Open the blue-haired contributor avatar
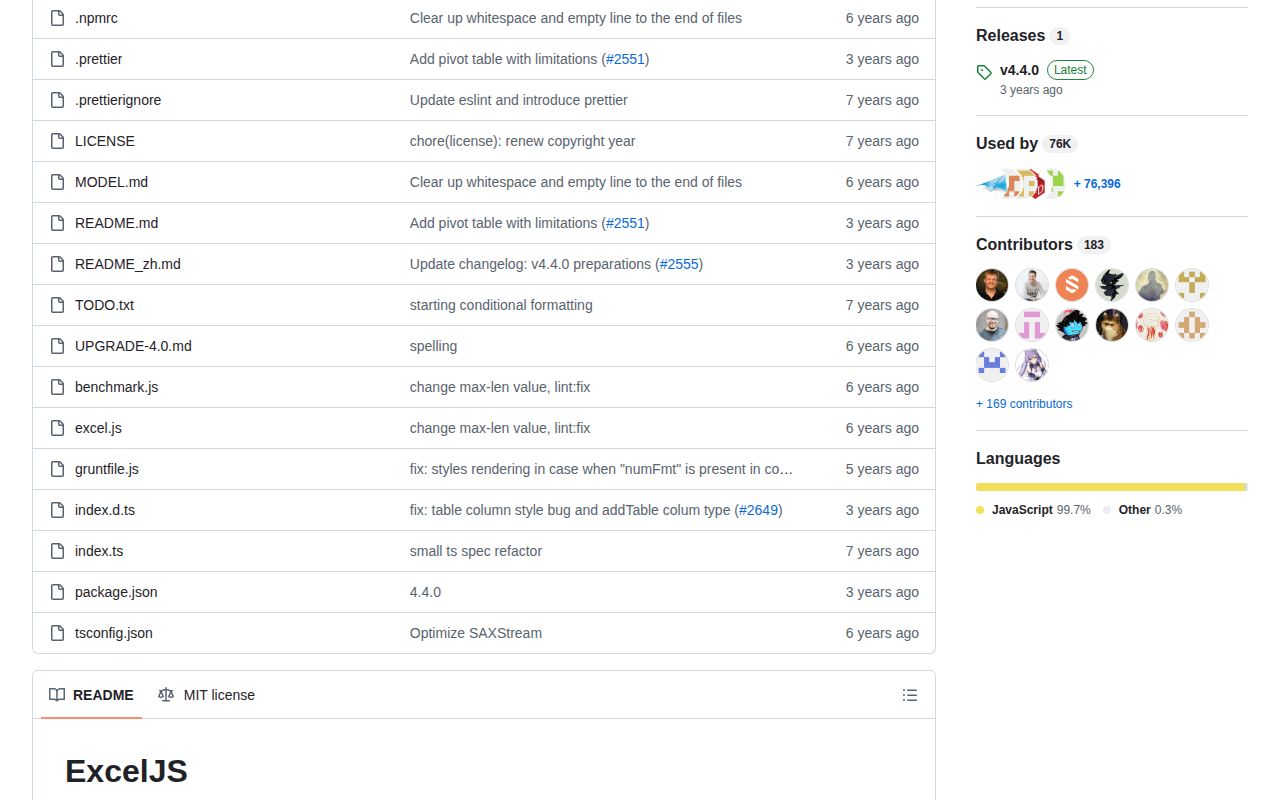This screenshot has height=800, width=1280. [1072, 325]
